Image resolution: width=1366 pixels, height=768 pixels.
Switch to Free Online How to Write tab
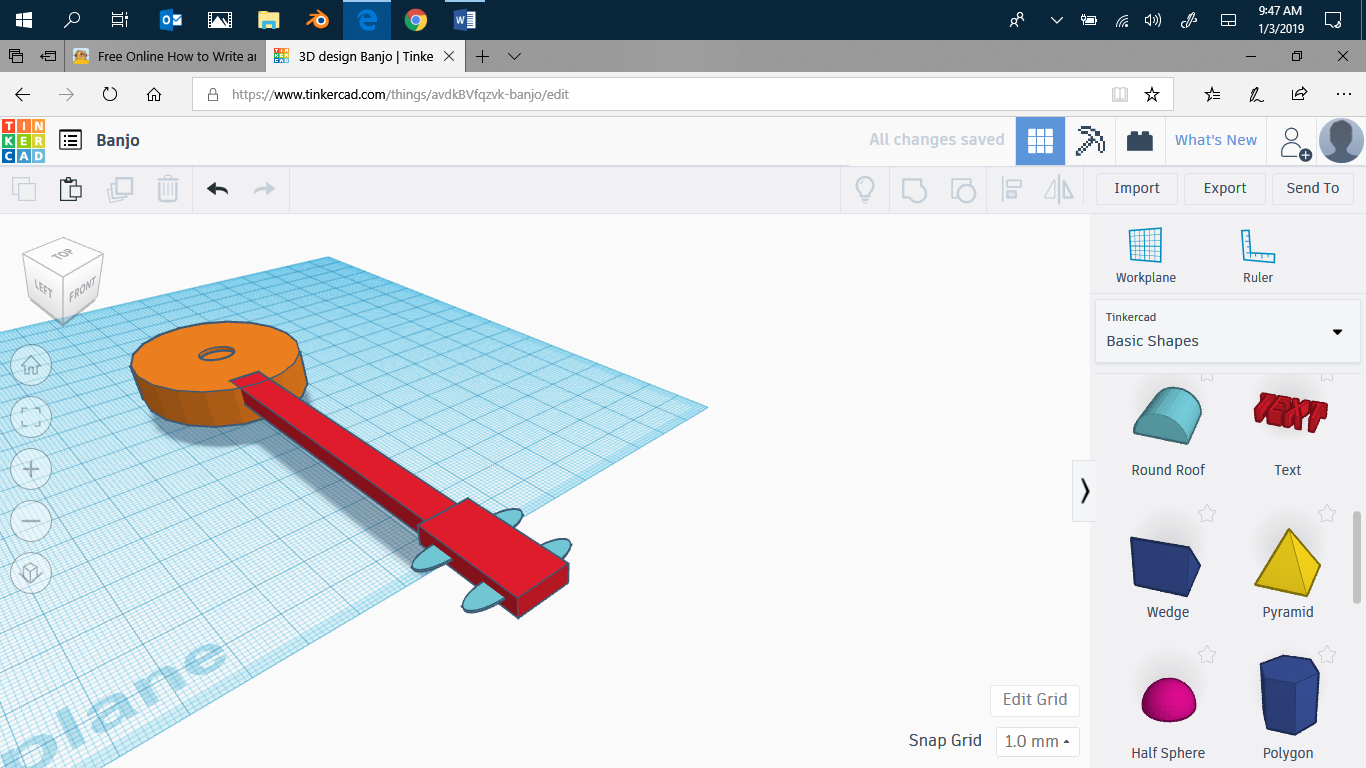click(166, 56)
